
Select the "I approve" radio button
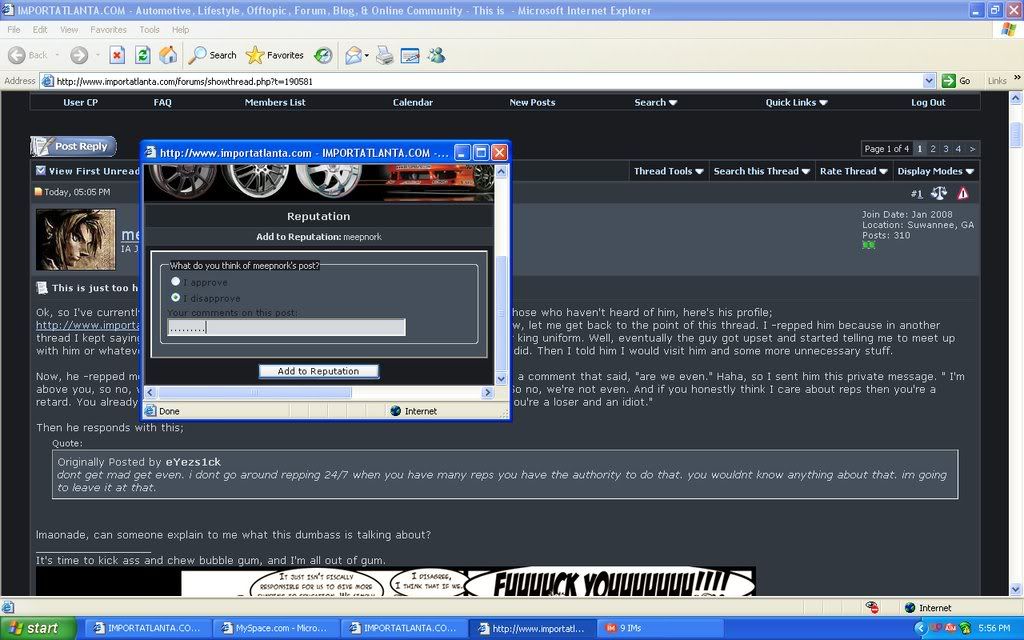pos(176,282)
